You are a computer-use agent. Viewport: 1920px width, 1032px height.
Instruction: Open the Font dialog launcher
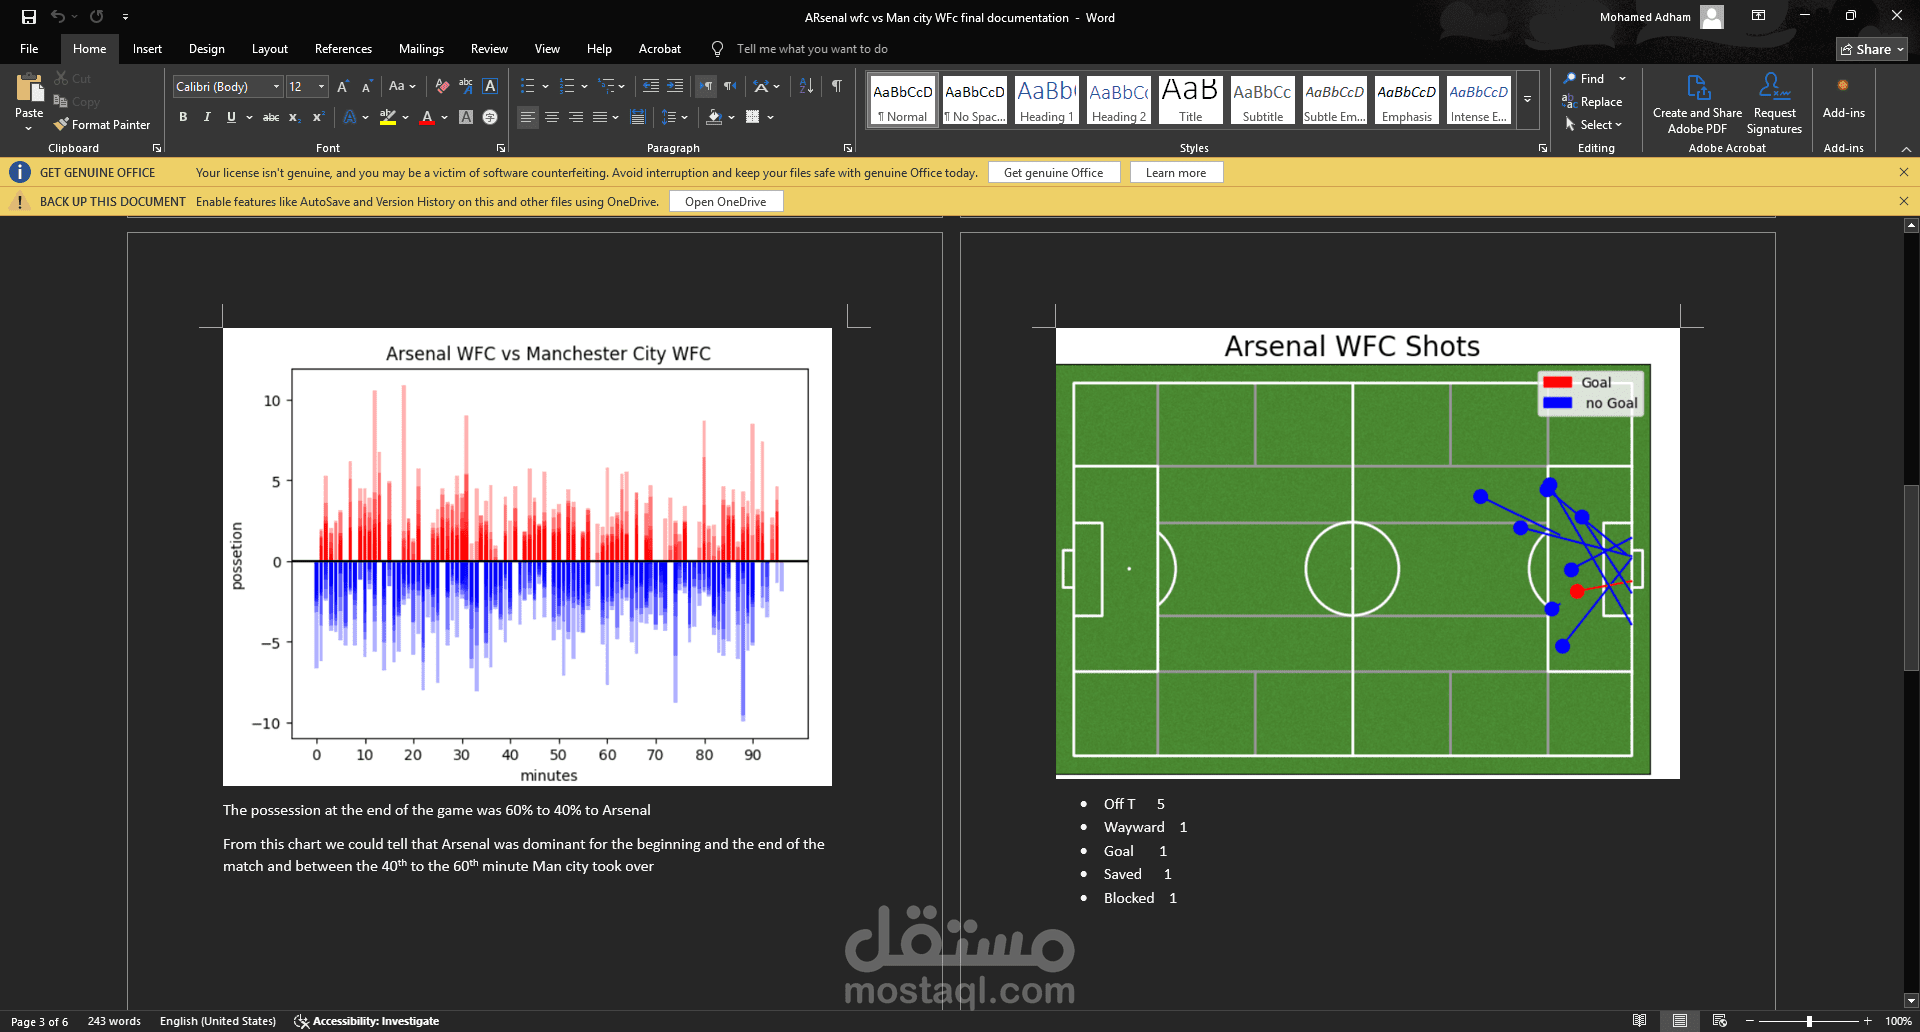pyautogui.click(x=501, y=148)
